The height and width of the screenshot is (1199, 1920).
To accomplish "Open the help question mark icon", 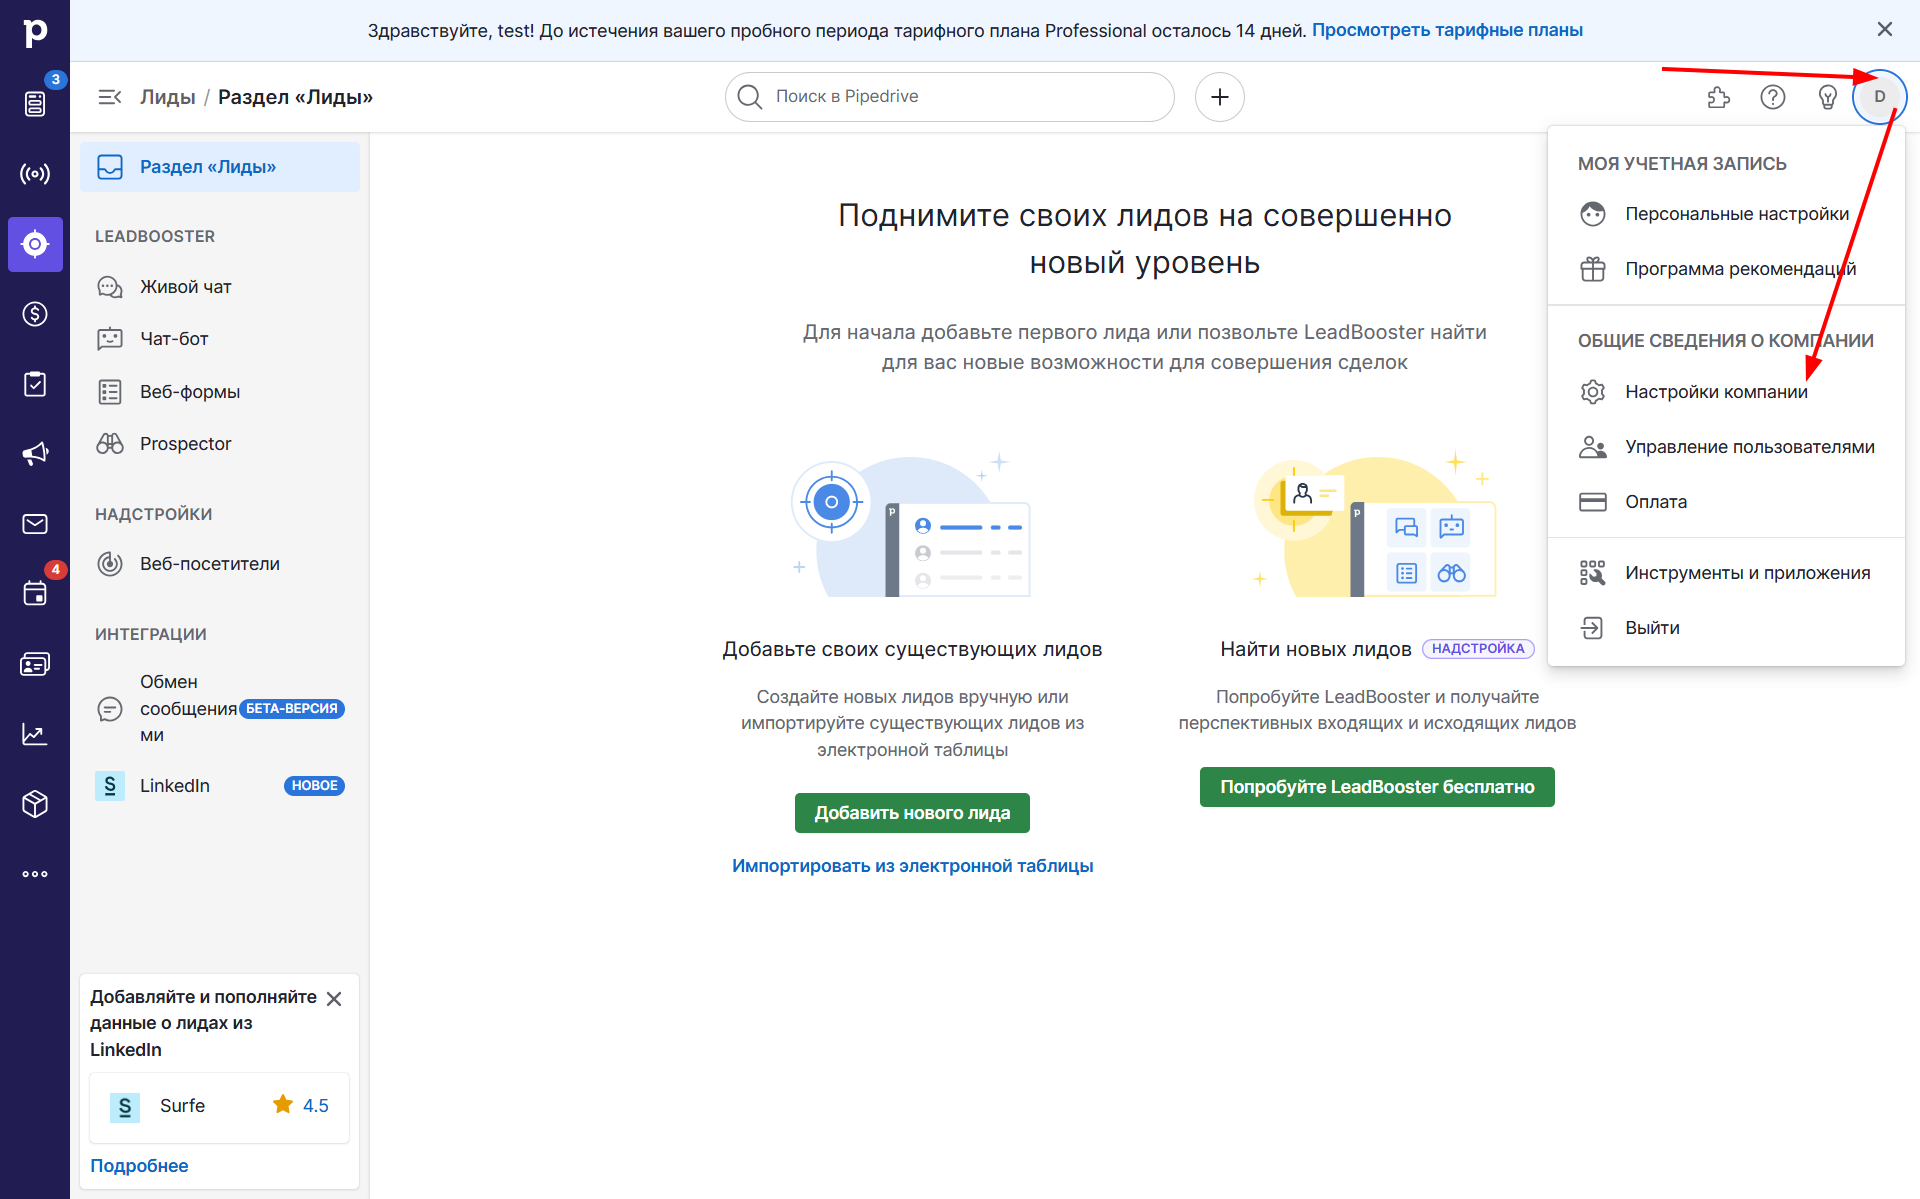I will 1773,97.
